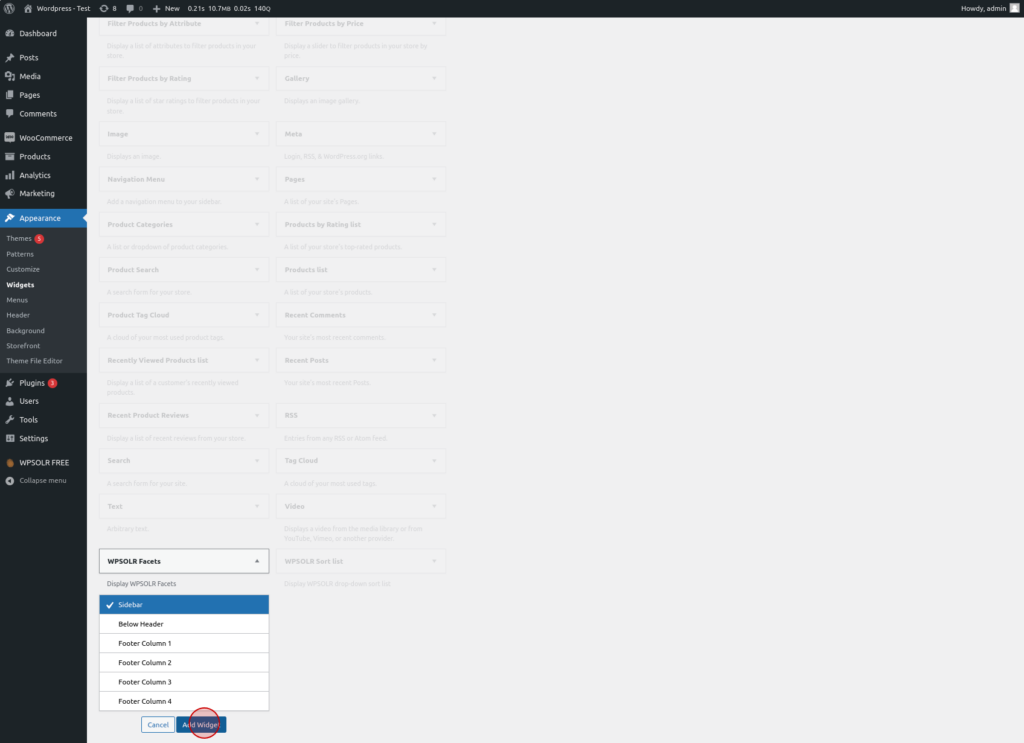Click the Collapse menu arrow icon

tap(10, 481)
